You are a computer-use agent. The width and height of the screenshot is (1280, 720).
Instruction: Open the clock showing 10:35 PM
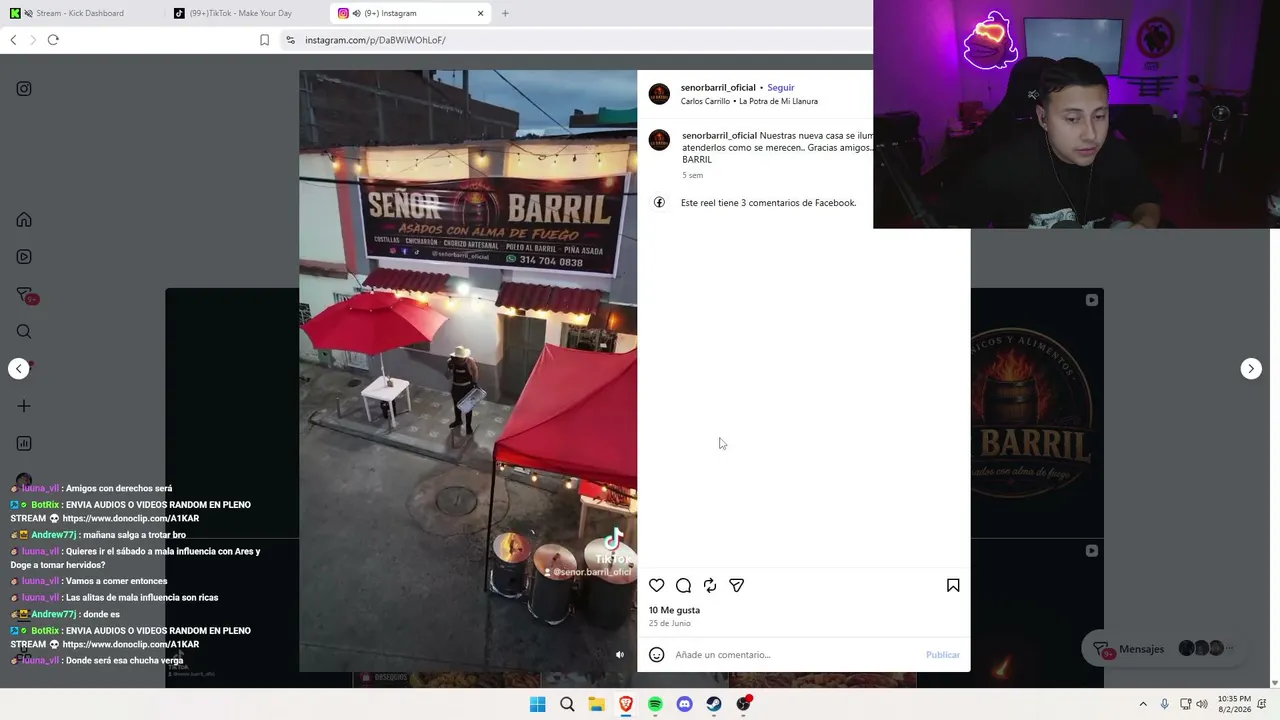tap(1234, 704)
